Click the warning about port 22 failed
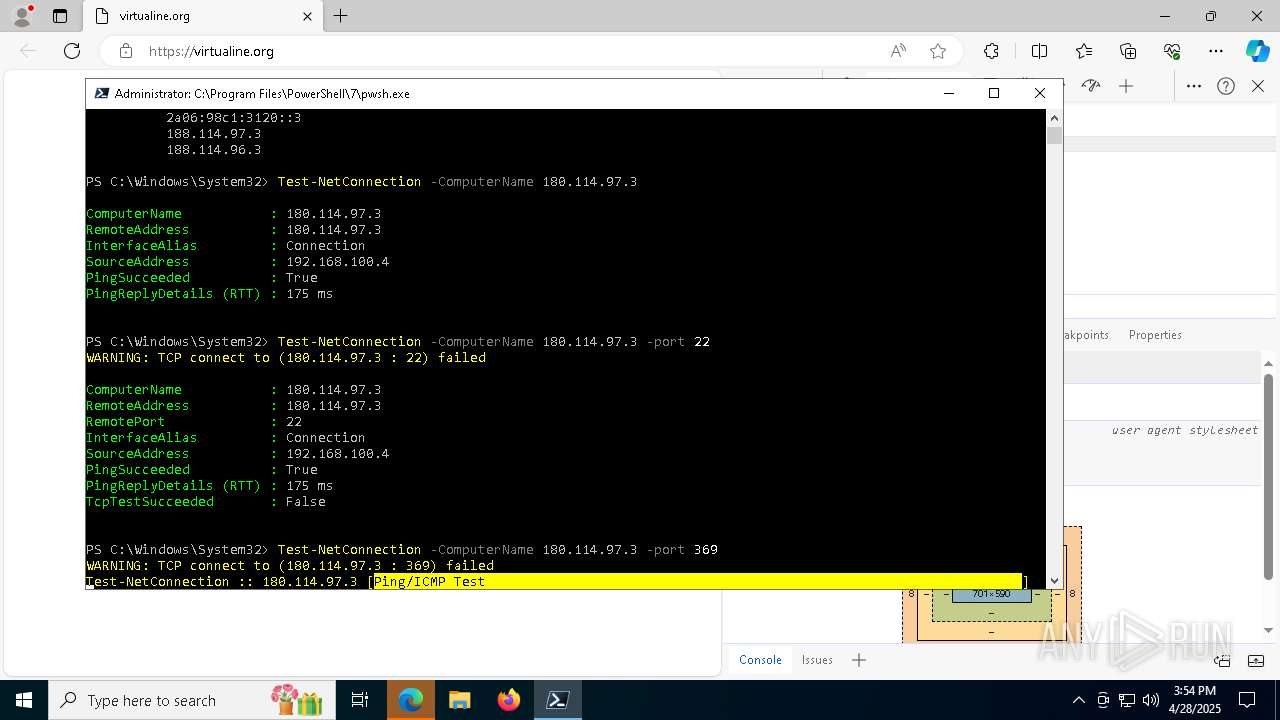1280x720 pixels. [x=286, y=358]
